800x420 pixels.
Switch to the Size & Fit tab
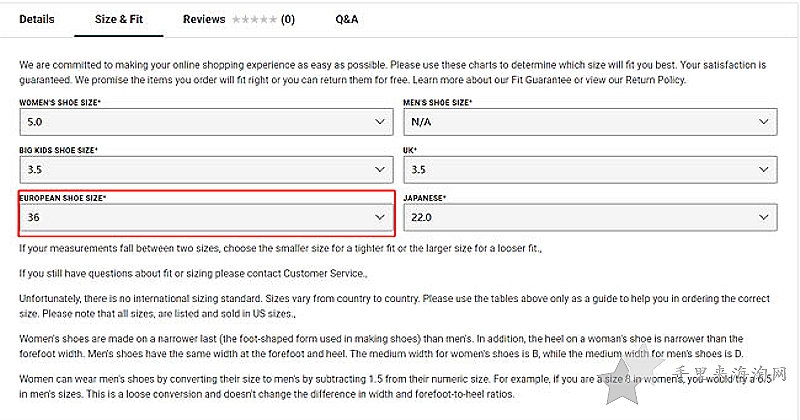pyautogui.click(x=119, y=19)
